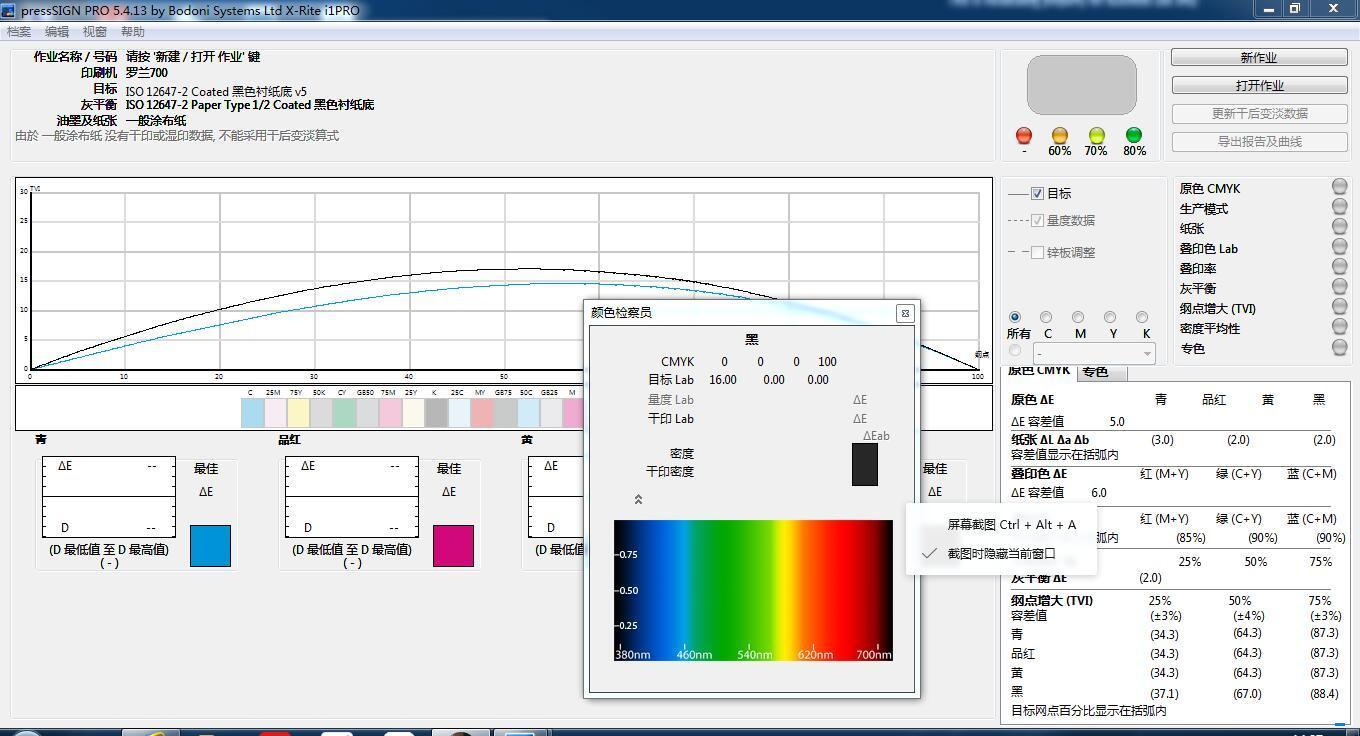Click the 叠印色 Lab status indicator ball
1360x736 pixels.
click(1339, 246)
